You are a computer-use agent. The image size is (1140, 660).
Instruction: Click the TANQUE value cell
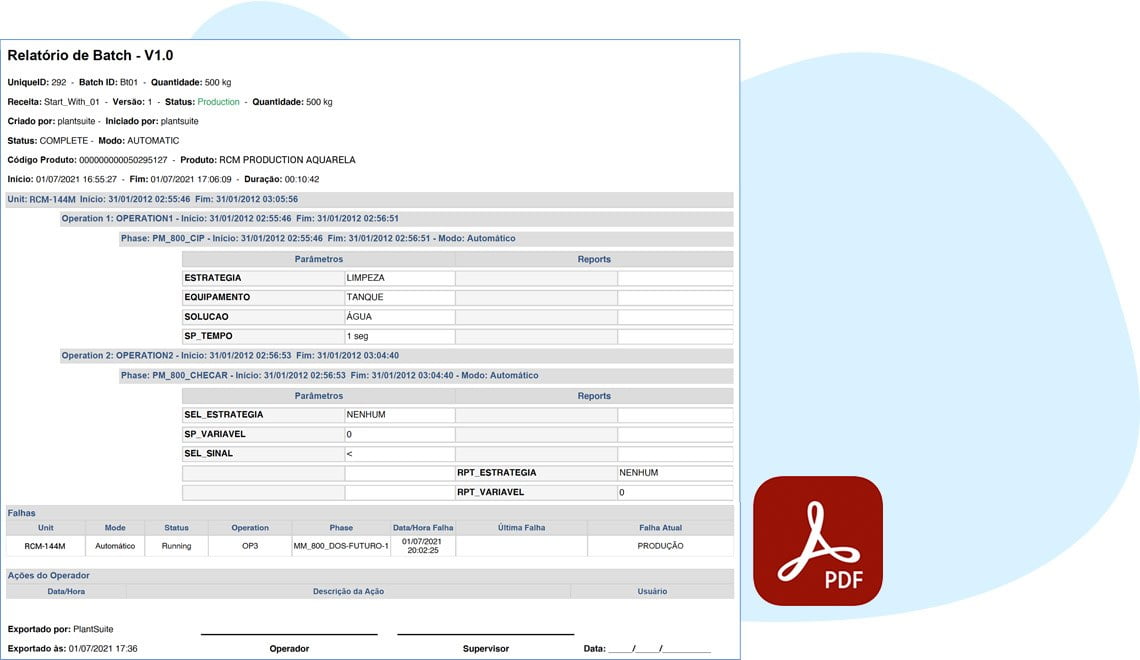(400, 297)
